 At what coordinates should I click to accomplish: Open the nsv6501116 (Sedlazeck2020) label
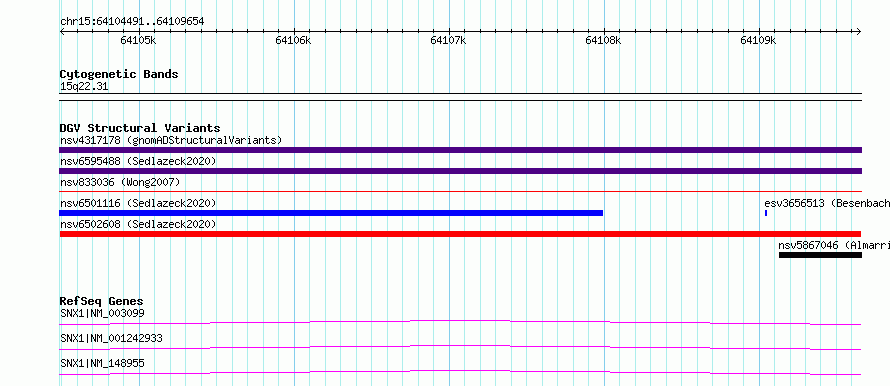tap(138, 203)
